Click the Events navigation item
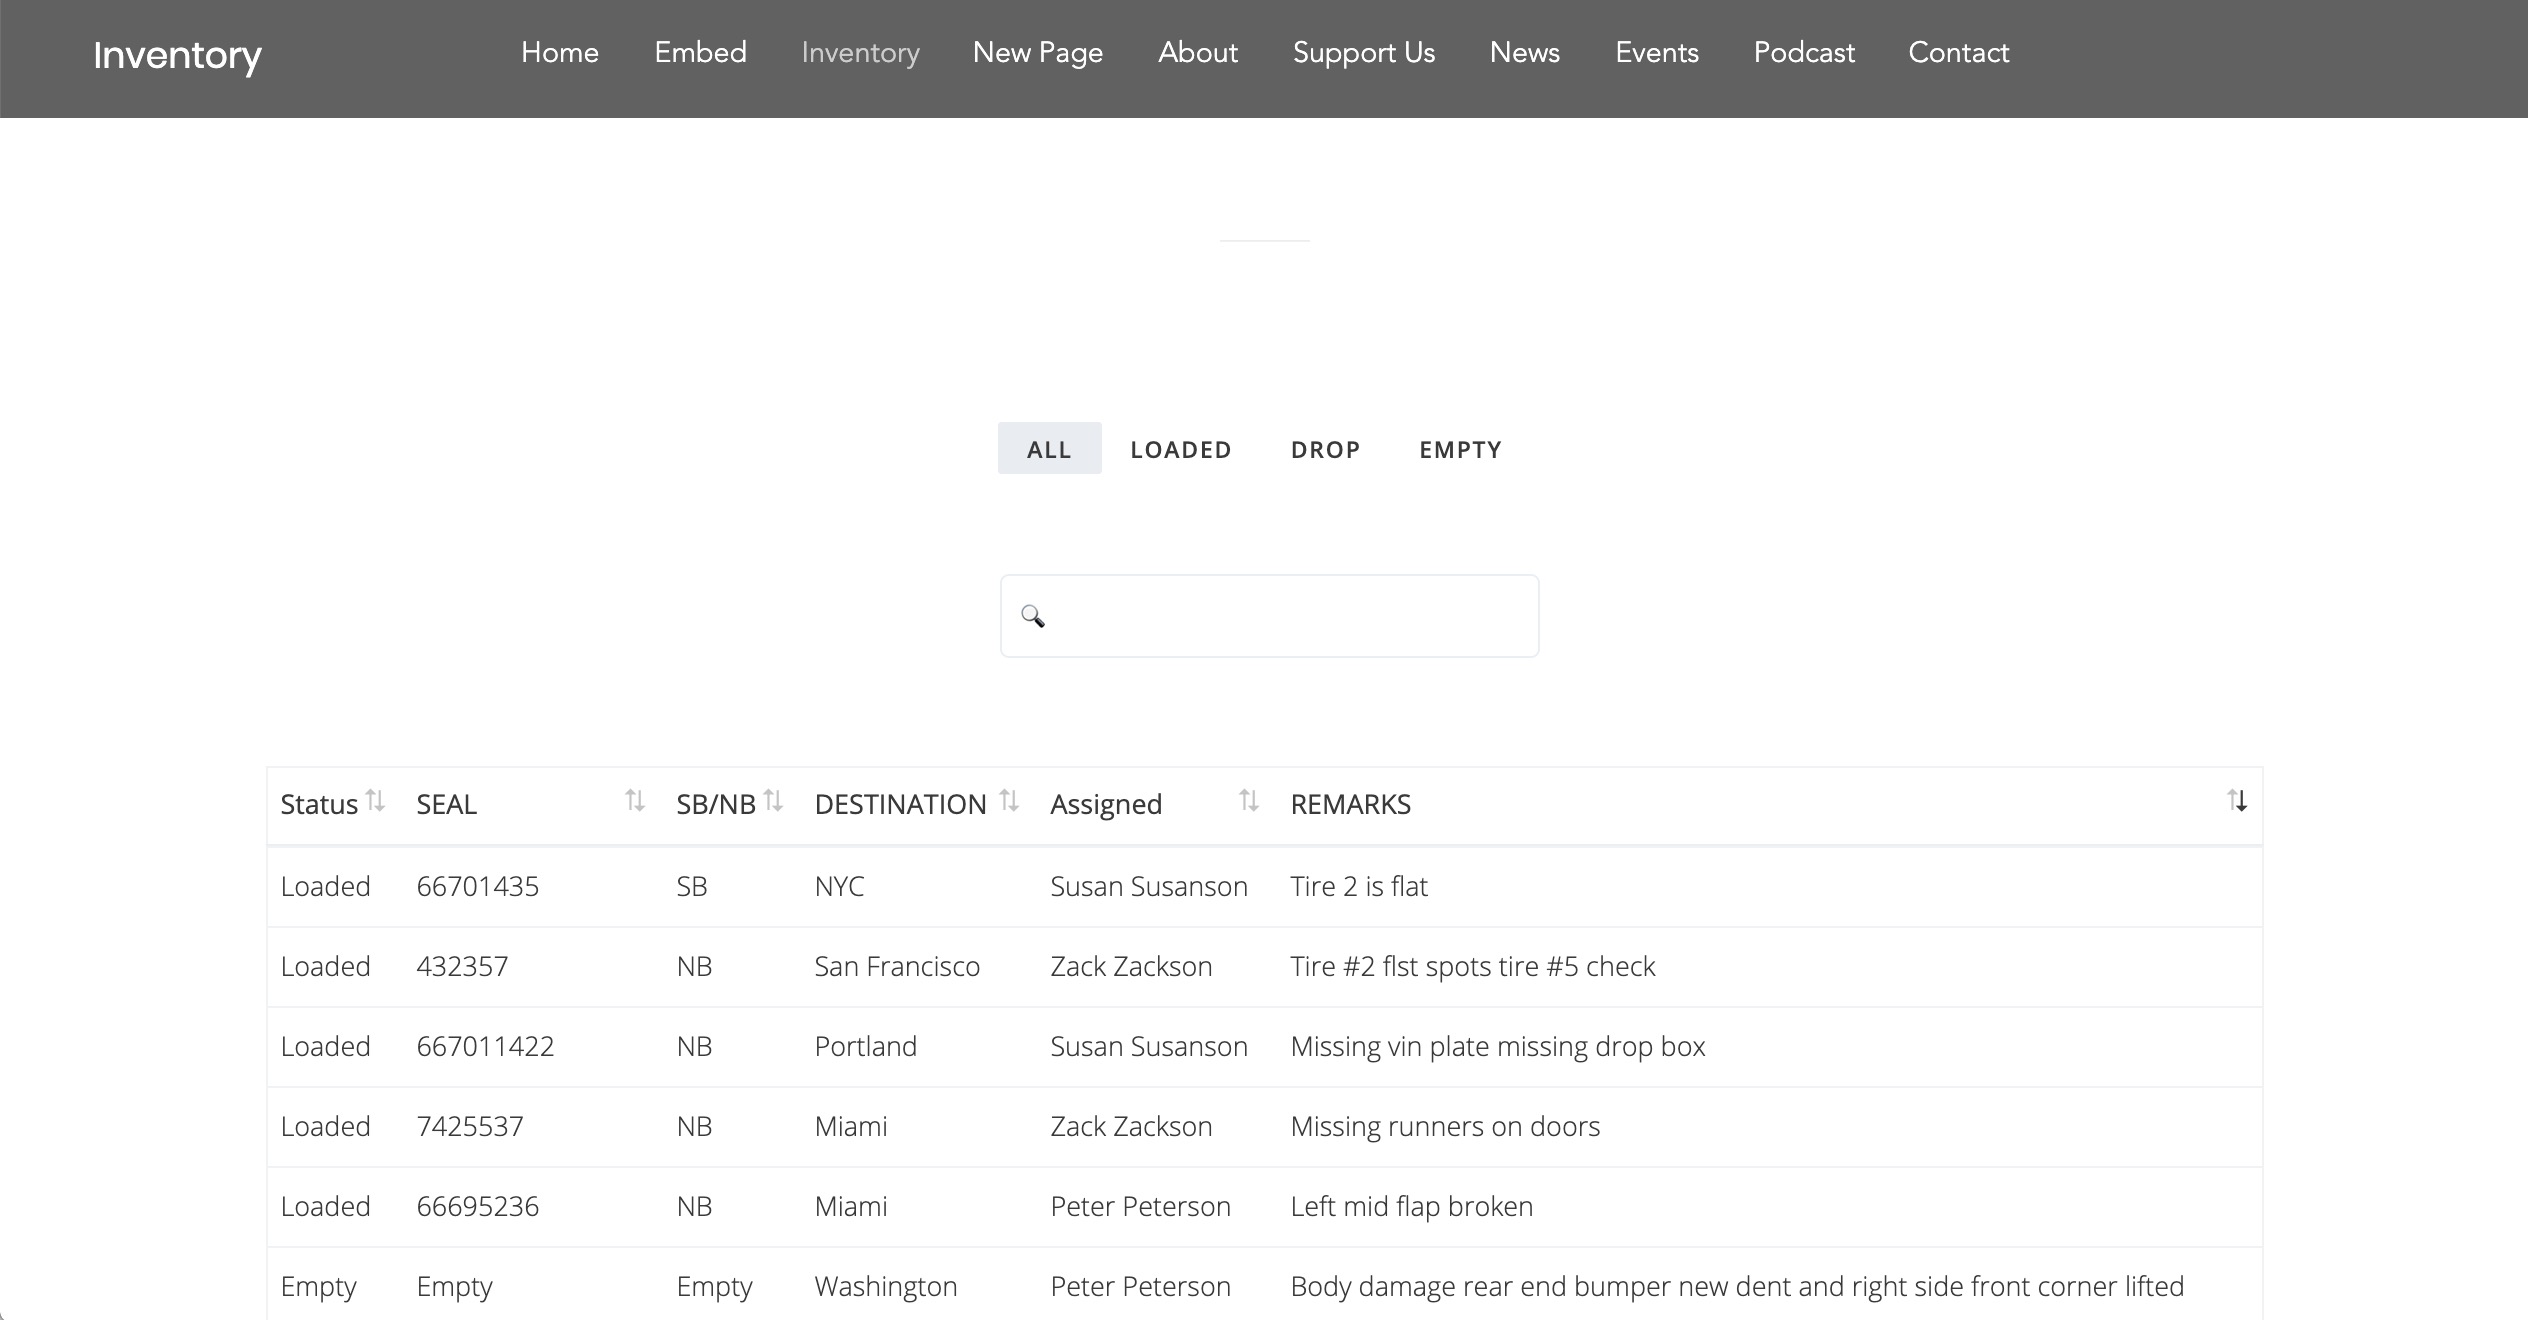The height and width of the screenshot is (1320, 2528). (1656, 53)
